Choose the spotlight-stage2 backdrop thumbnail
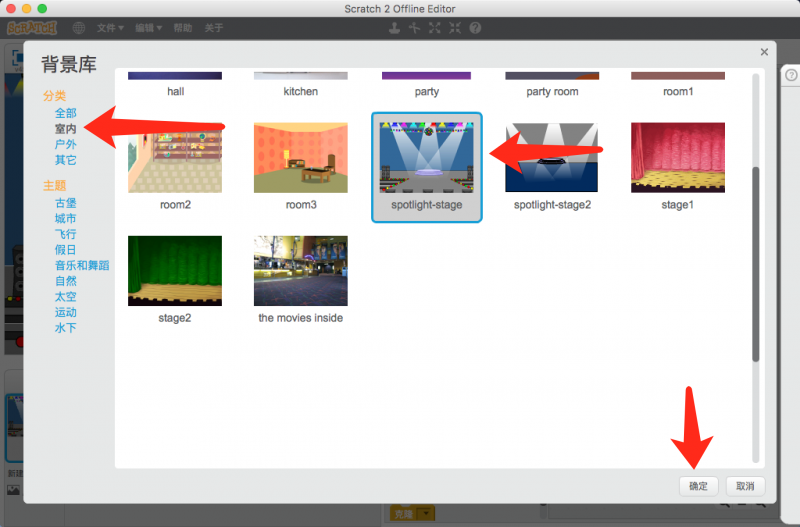The image size is (800, 527). coord(552,158)
